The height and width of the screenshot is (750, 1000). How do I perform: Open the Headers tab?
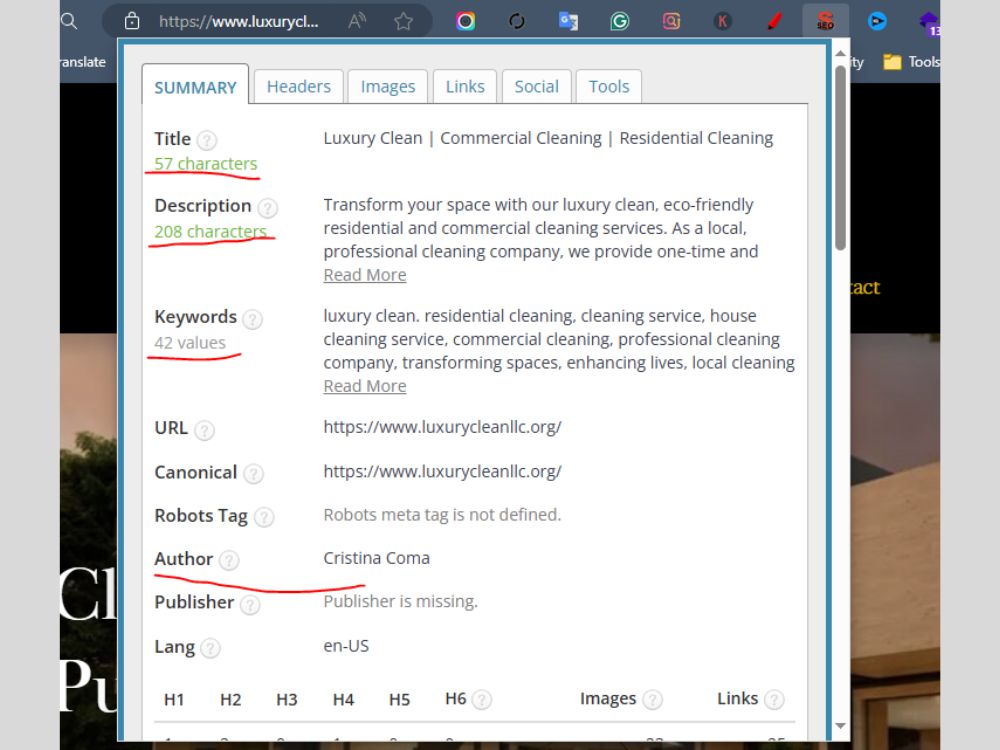pyautogui.click(x=298, y=86)
